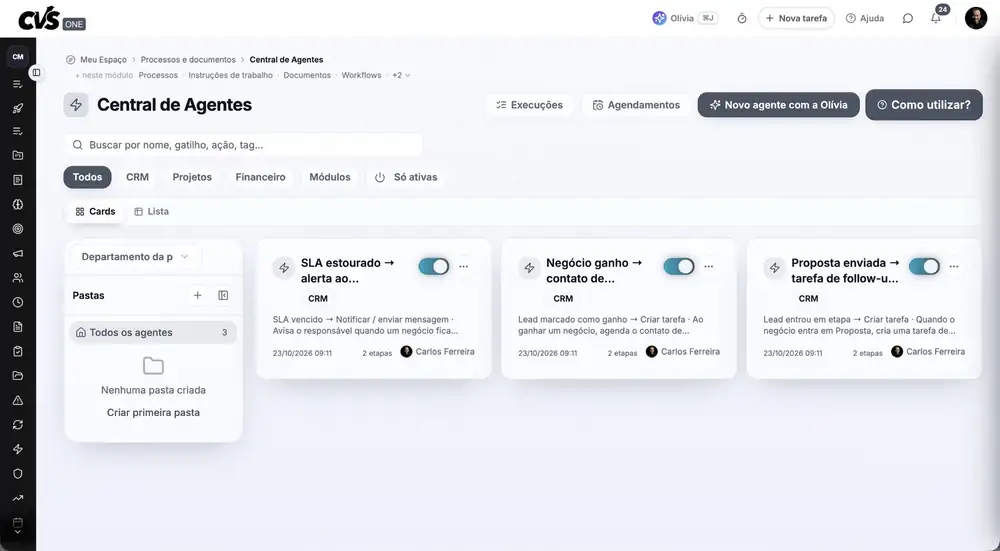Open the calendar icon in sidebar
Image resolution: width=1000 pixels, height=551 pixels.
[18, 522]
